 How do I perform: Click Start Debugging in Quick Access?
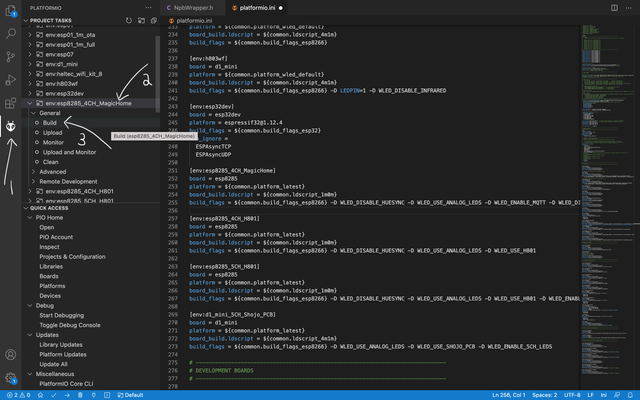click(62, 316)
